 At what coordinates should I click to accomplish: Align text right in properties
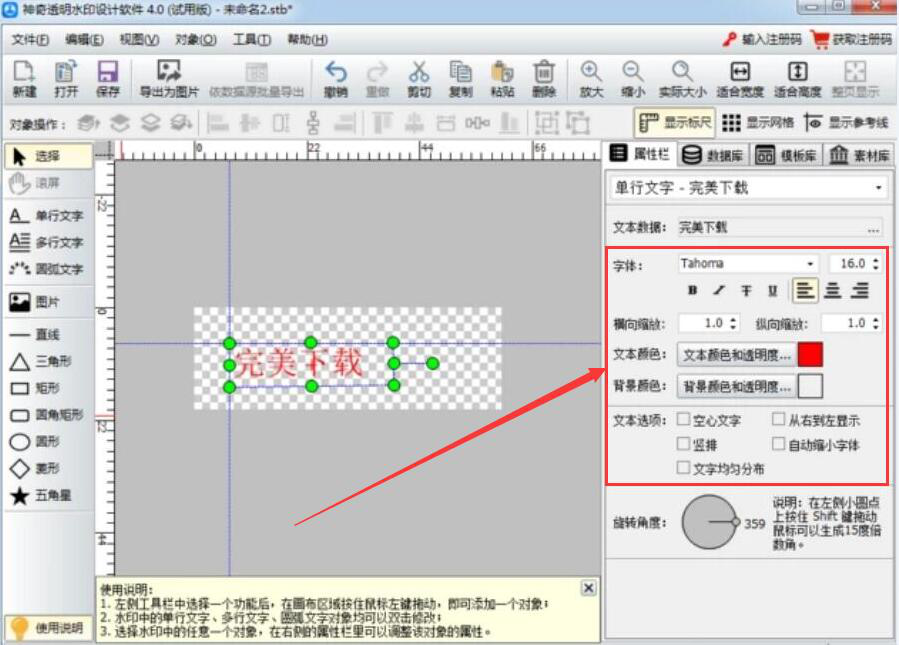[859, 291]
